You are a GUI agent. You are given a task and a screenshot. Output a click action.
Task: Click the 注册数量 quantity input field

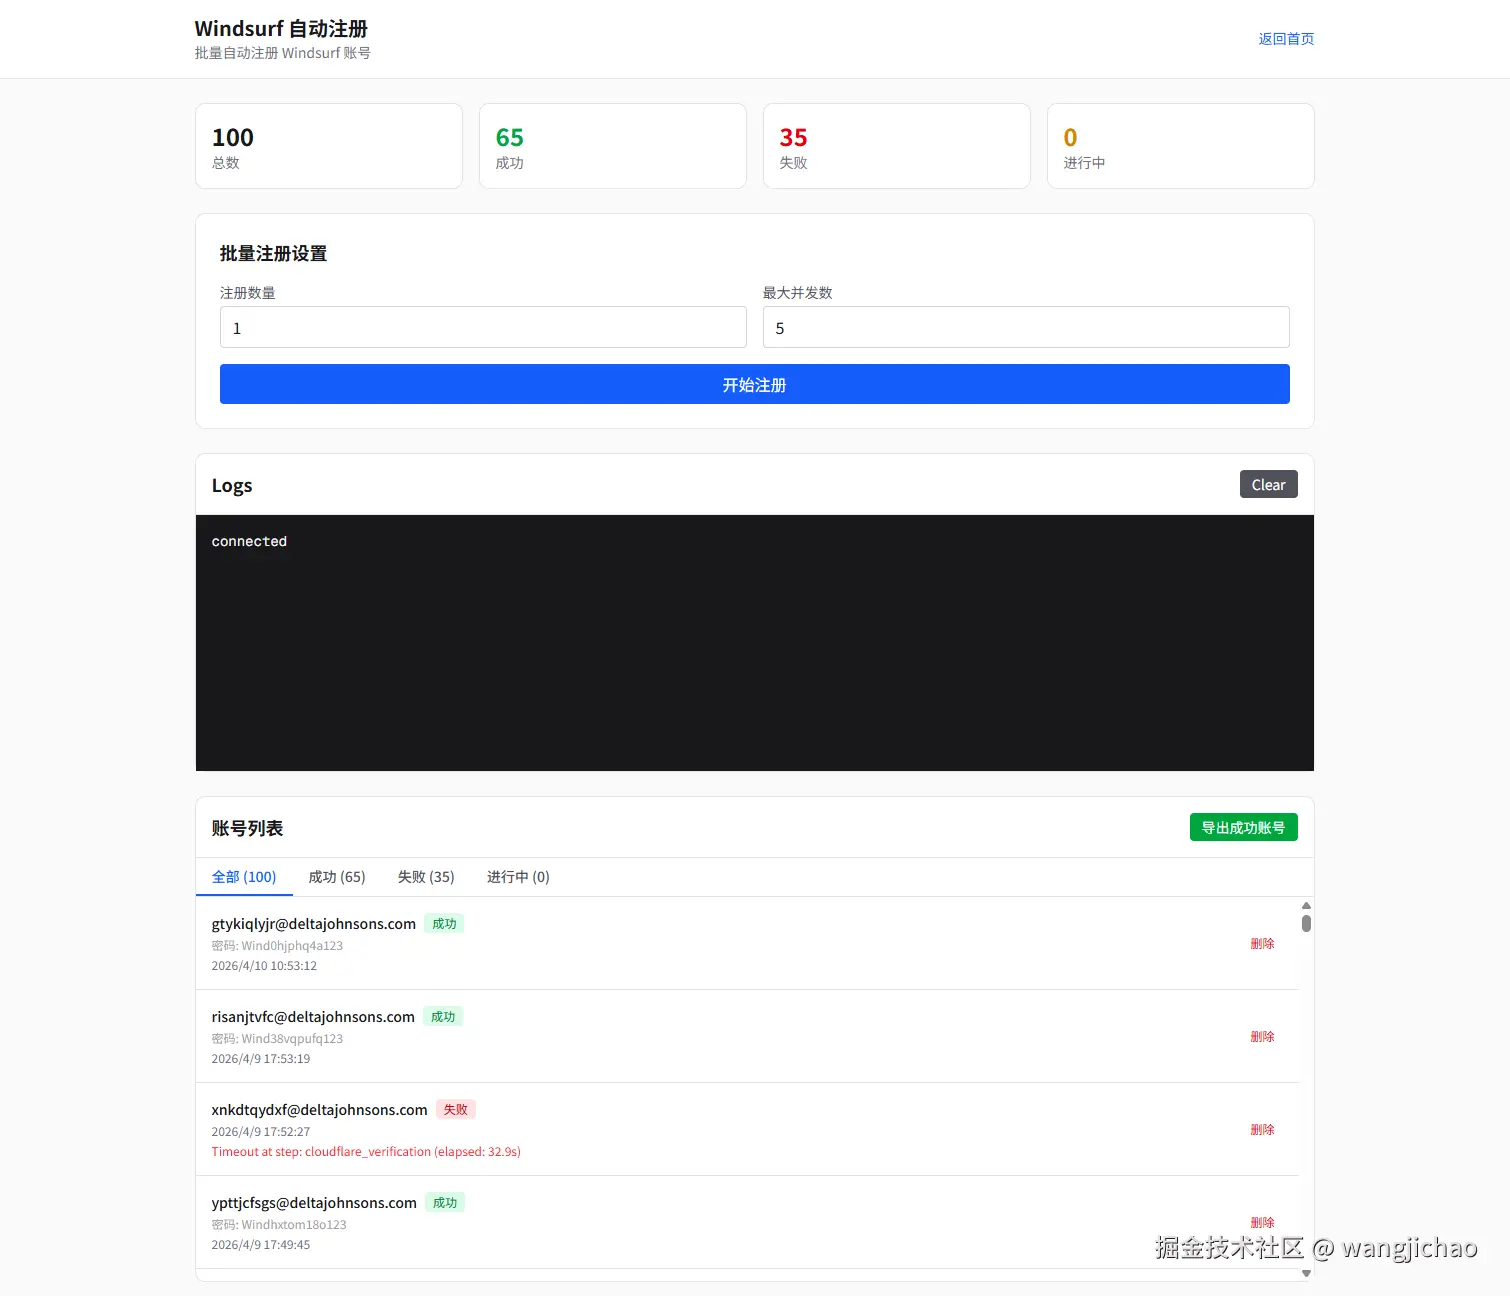coord(483,327)
